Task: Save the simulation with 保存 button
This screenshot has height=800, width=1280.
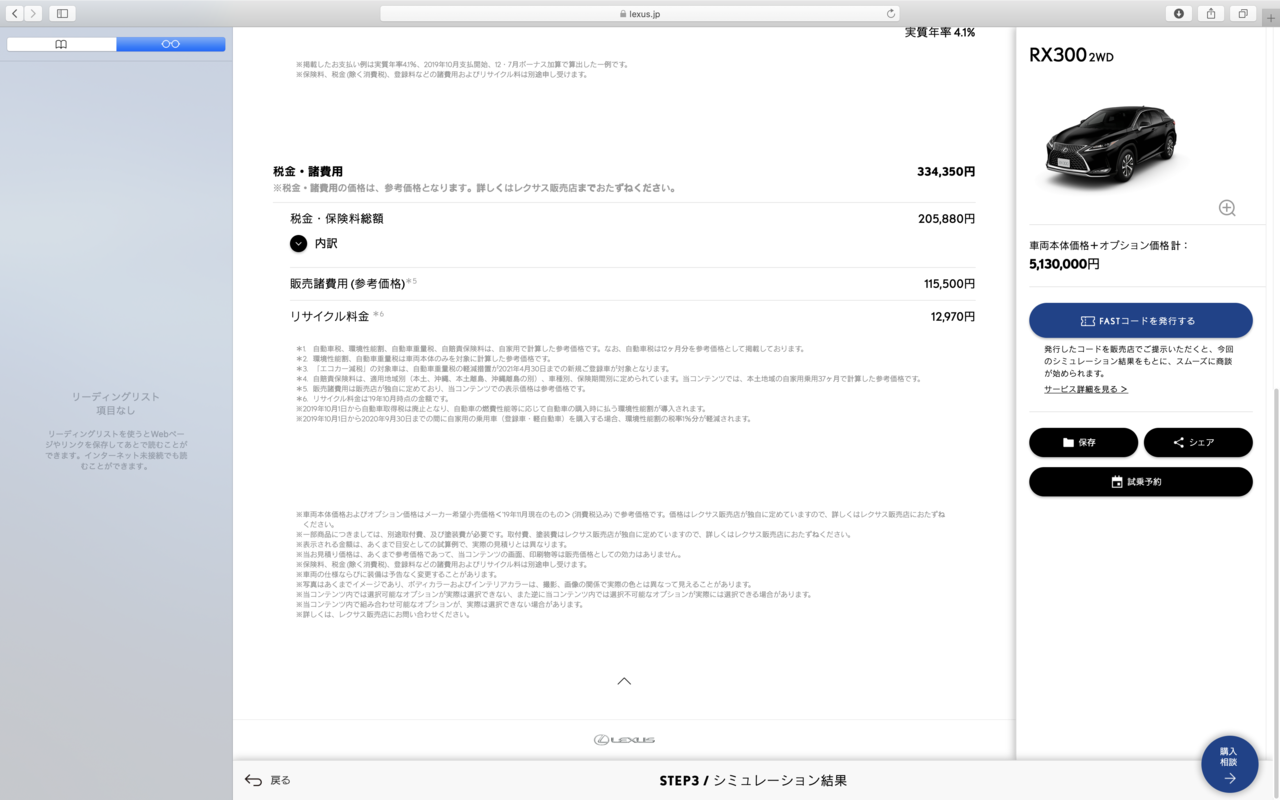Action: [1083, 442]
